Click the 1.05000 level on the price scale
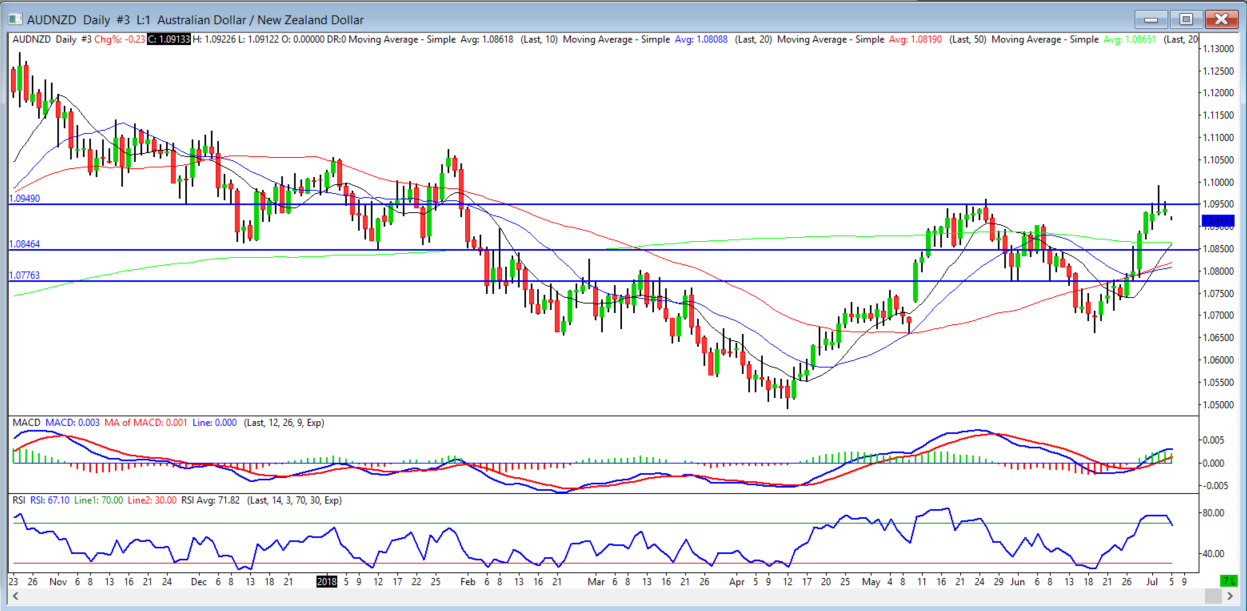Viewport: 1247px width, 611px height. tap(1217, 404)
